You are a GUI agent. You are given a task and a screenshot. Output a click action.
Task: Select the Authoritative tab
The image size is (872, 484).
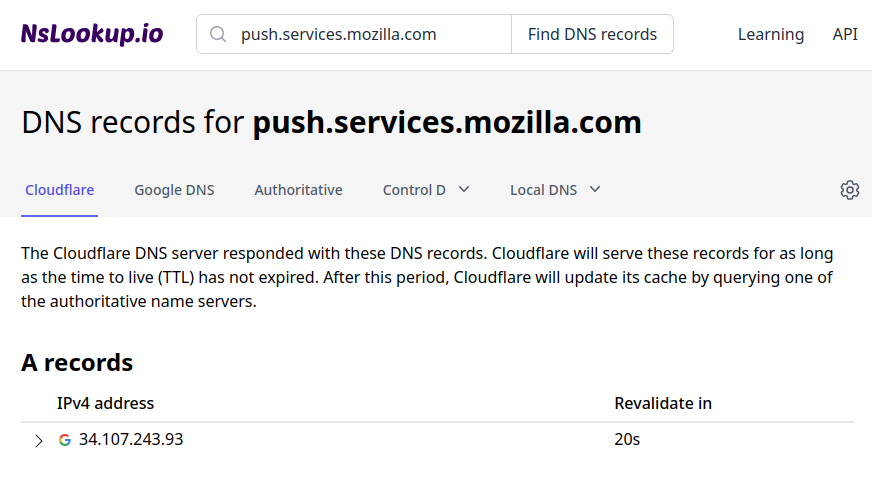(x=298, y=190)
